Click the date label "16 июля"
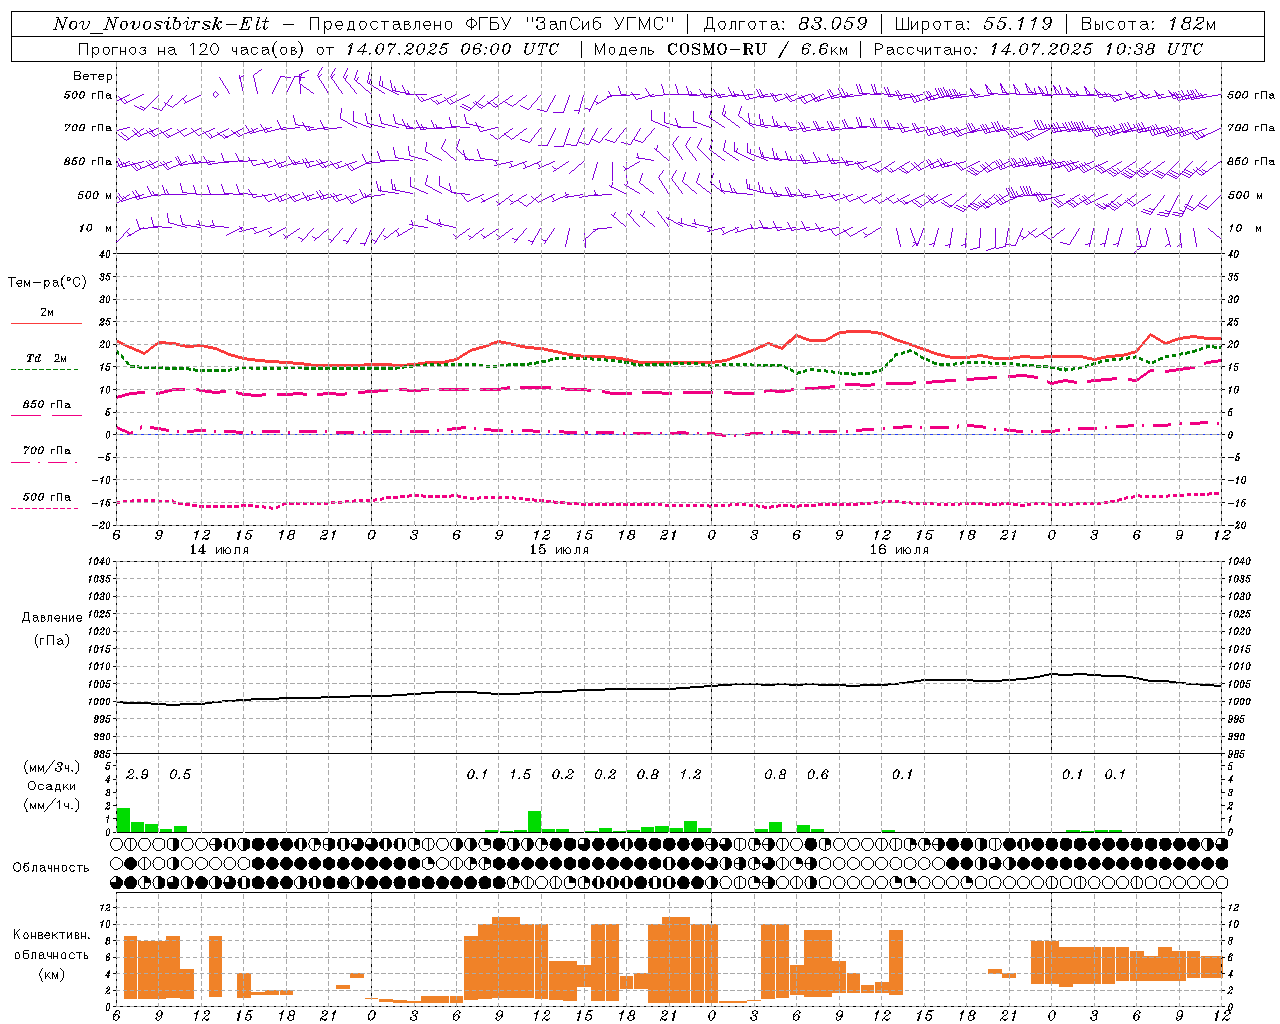Screen dimensions: 1280x1024 (899, 550)
